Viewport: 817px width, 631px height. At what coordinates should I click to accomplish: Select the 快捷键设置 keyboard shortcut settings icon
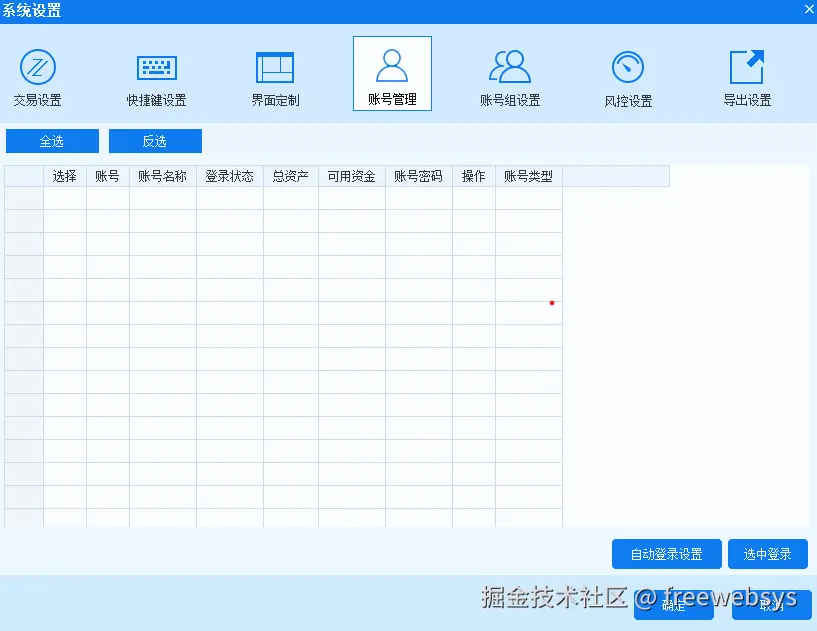[x=156, y=73]
